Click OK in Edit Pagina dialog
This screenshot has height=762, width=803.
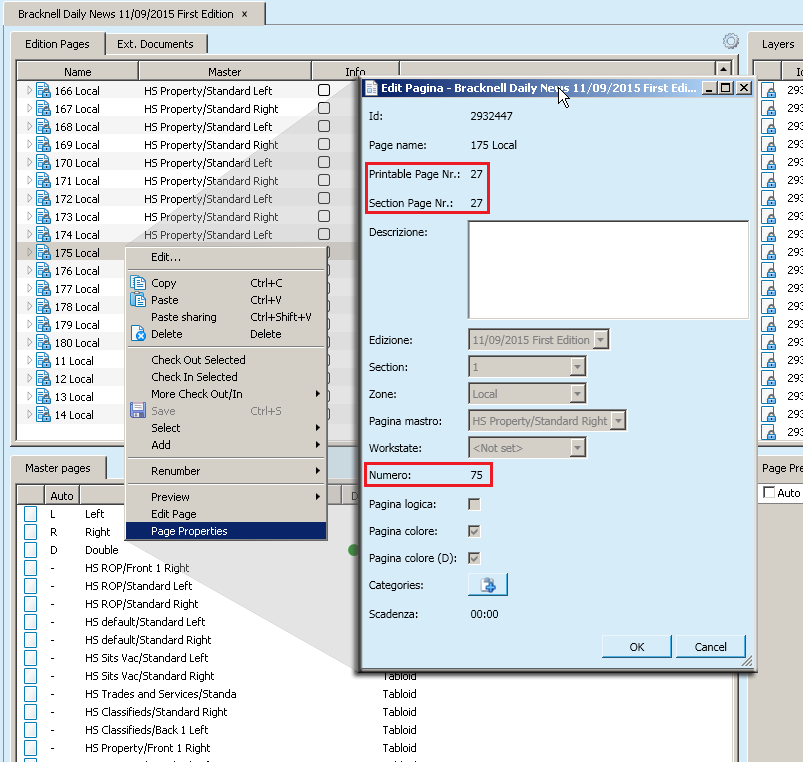[x=637, y=647]
